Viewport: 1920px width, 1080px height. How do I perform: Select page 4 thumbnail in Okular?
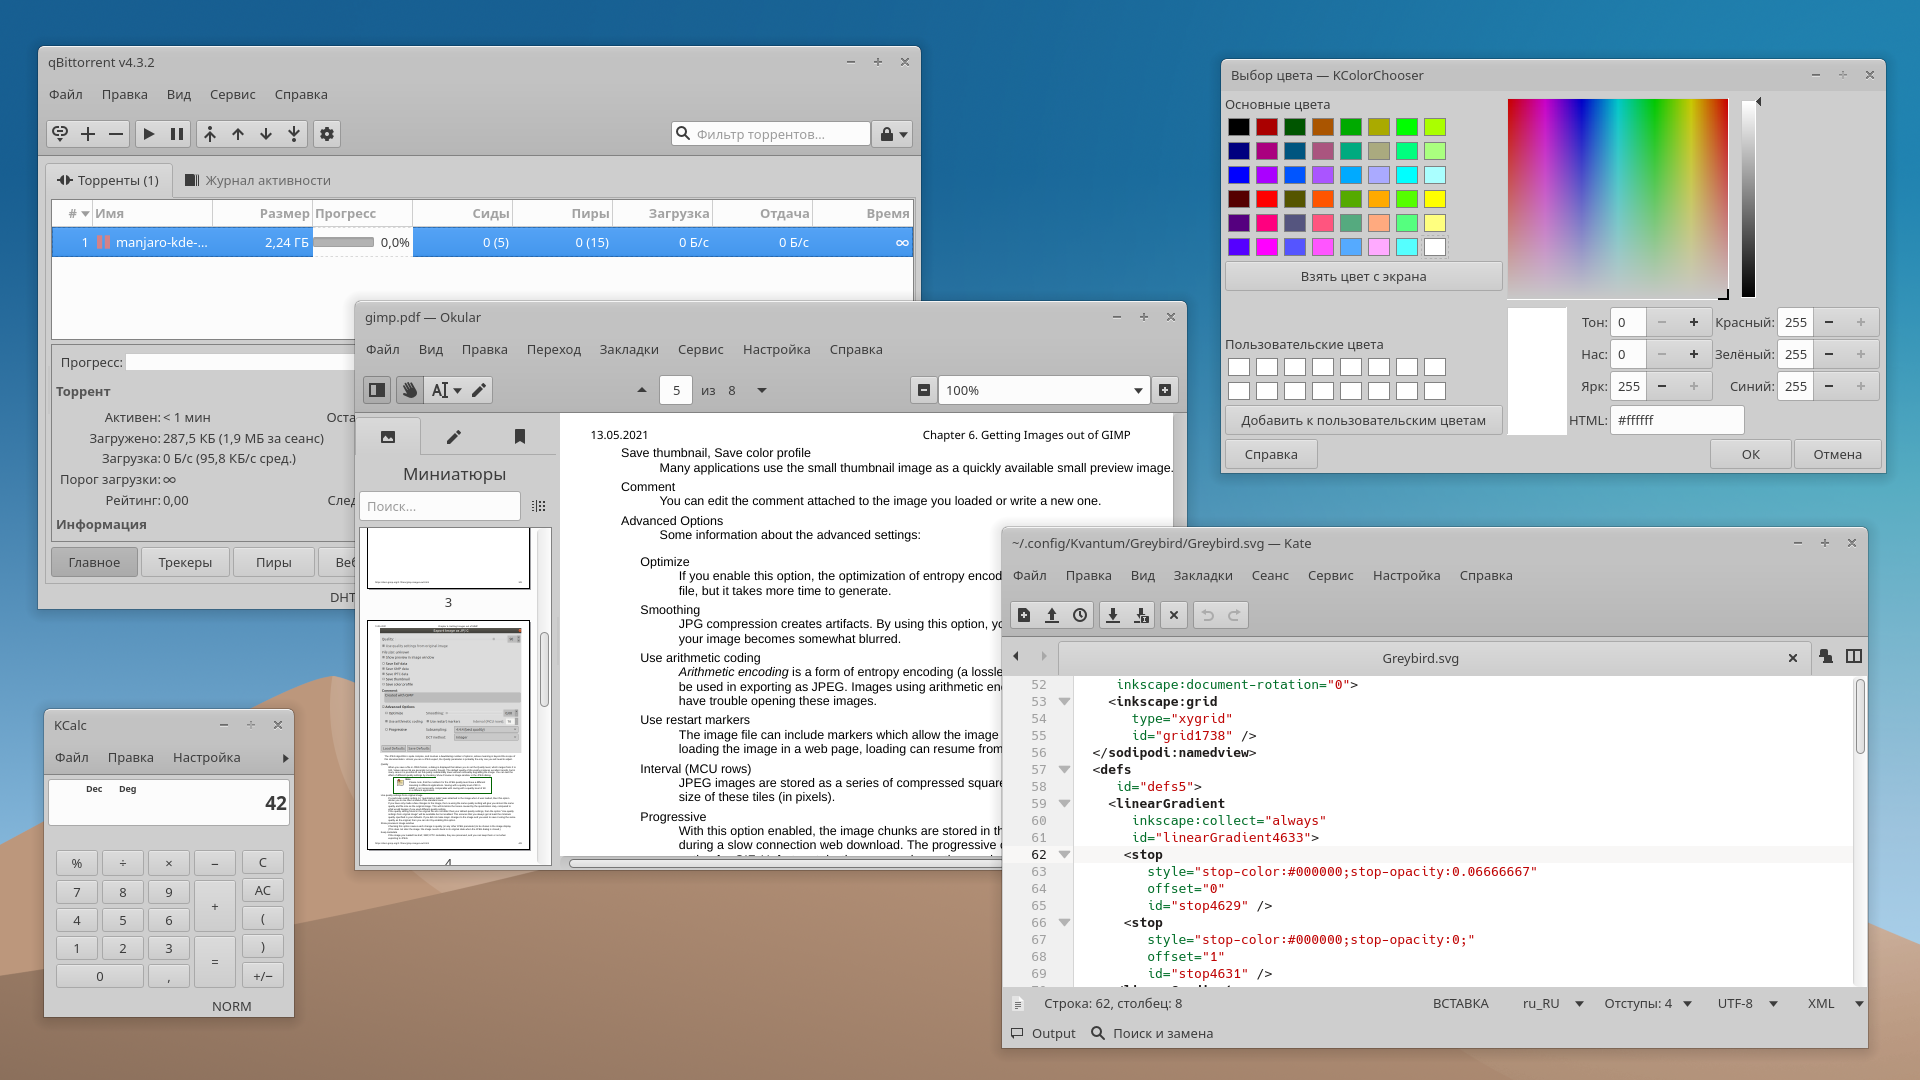tap(448, 735)
